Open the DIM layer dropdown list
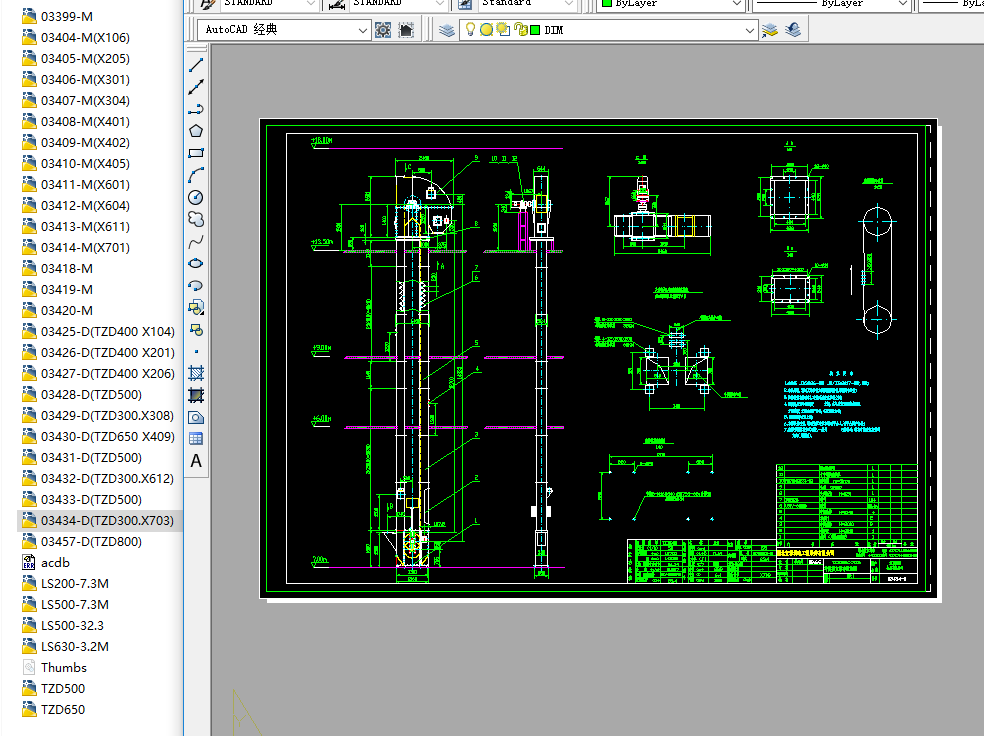The image size is (984, 736). [750, 30]
